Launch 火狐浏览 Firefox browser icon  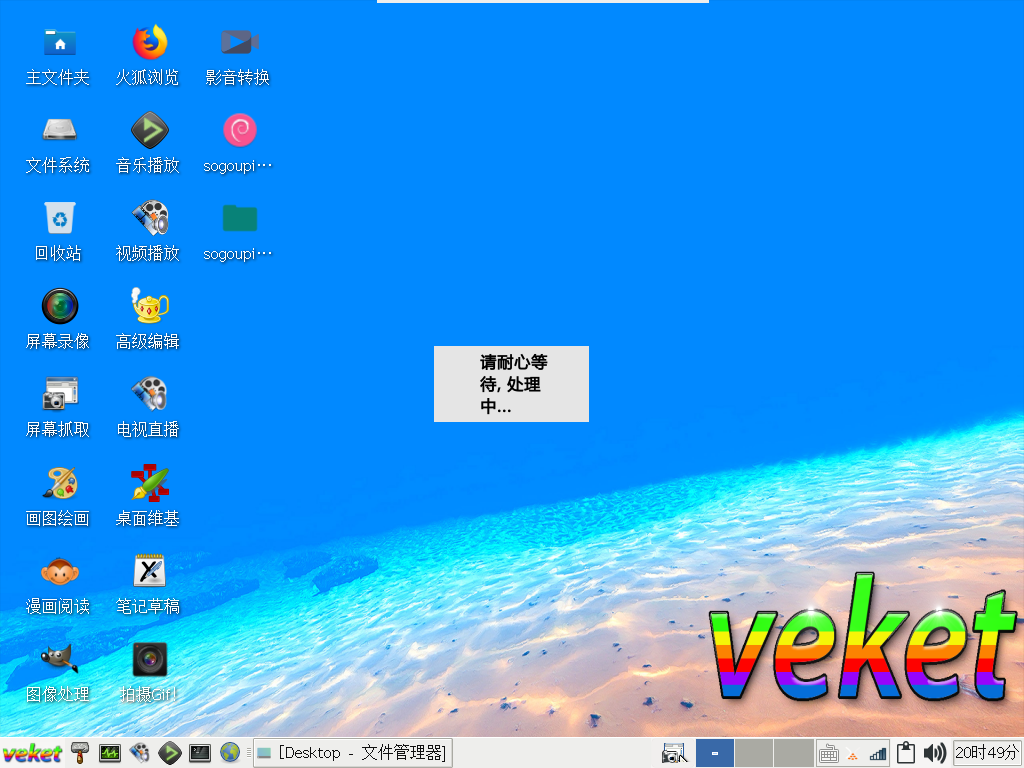pos(150,43)
